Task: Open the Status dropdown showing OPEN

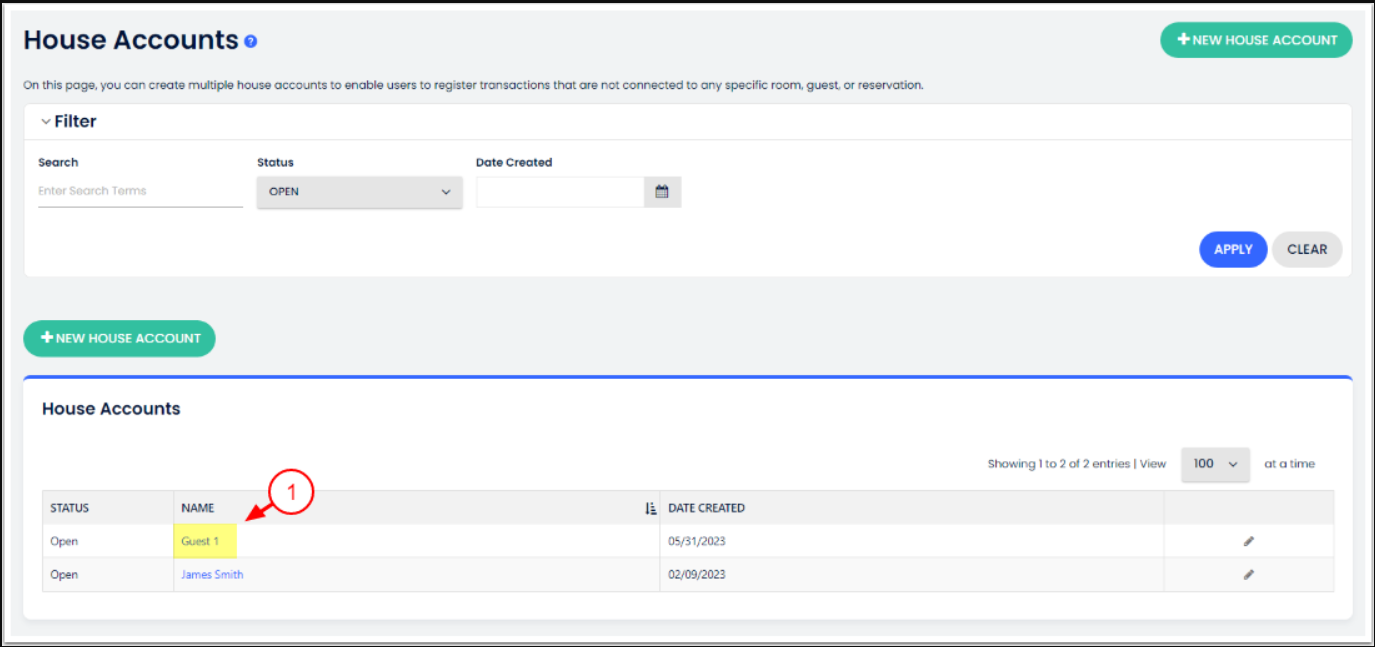Action: click(360, 192)
